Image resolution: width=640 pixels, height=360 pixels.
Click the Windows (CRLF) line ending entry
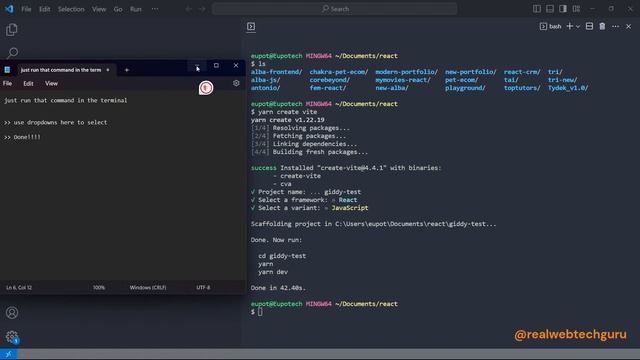(148, 288)
